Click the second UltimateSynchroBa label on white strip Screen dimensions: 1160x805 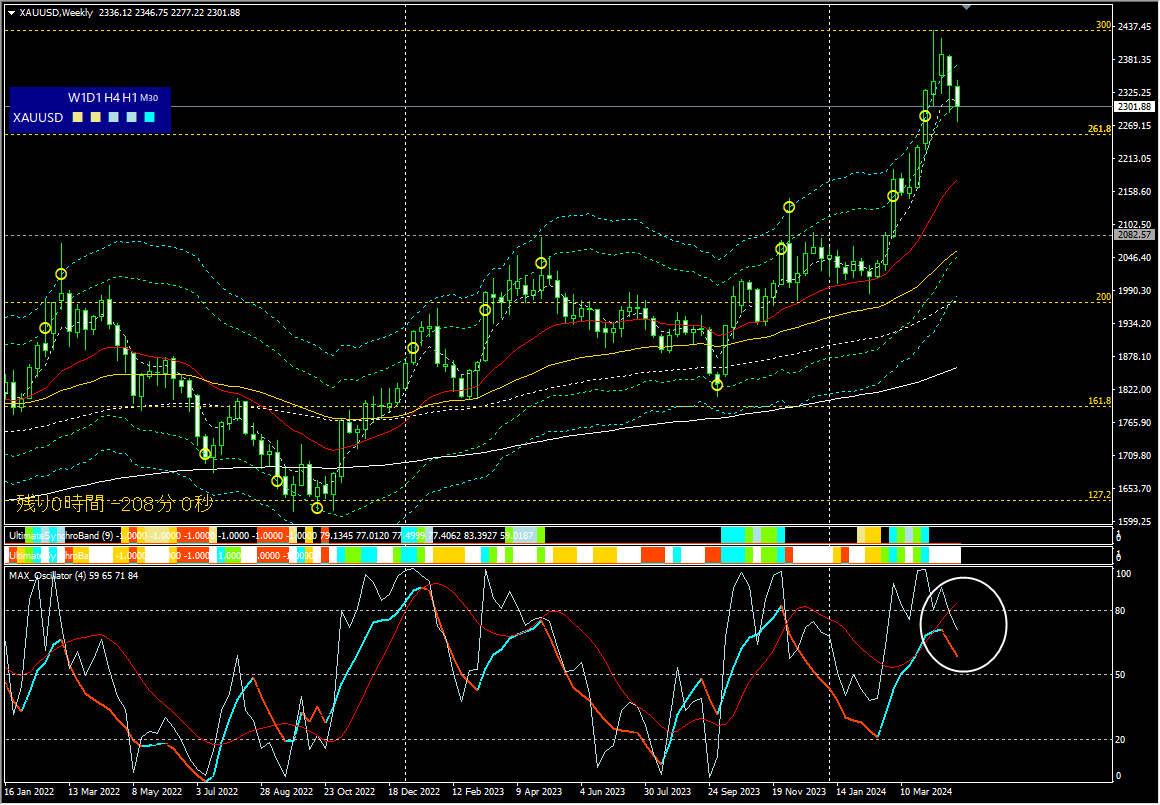pos(49,556)
